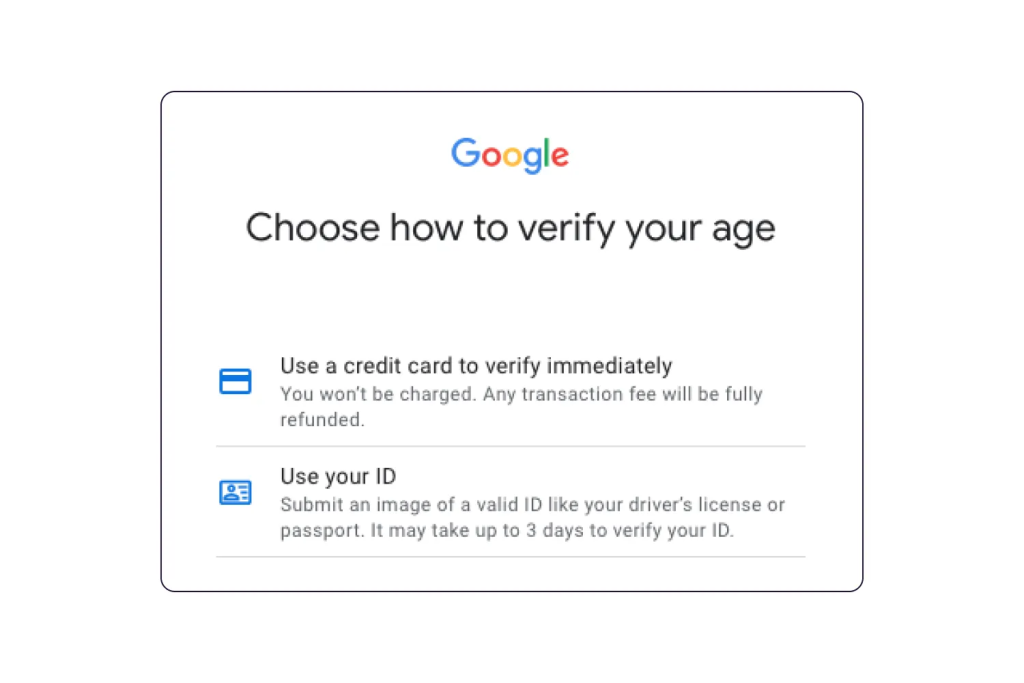Viewport: 1024px width, 683px height.
Task: Click the refunded transaction fee text
Action: pyautogui.click(x=520, y=406)
